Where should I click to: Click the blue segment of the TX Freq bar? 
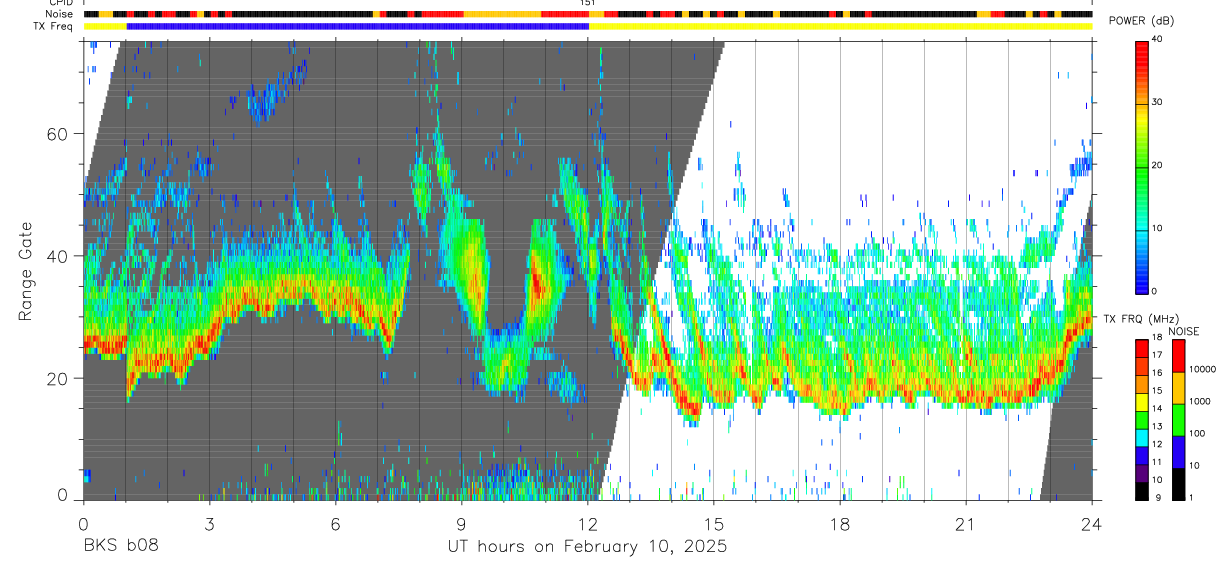(x=358, y=26)
